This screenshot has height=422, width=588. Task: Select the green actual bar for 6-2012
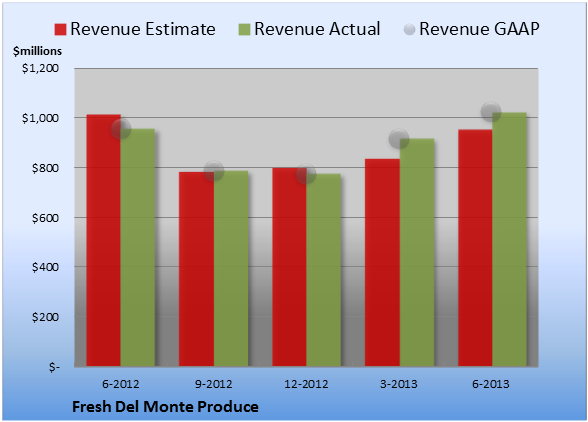tap(138, 248)
